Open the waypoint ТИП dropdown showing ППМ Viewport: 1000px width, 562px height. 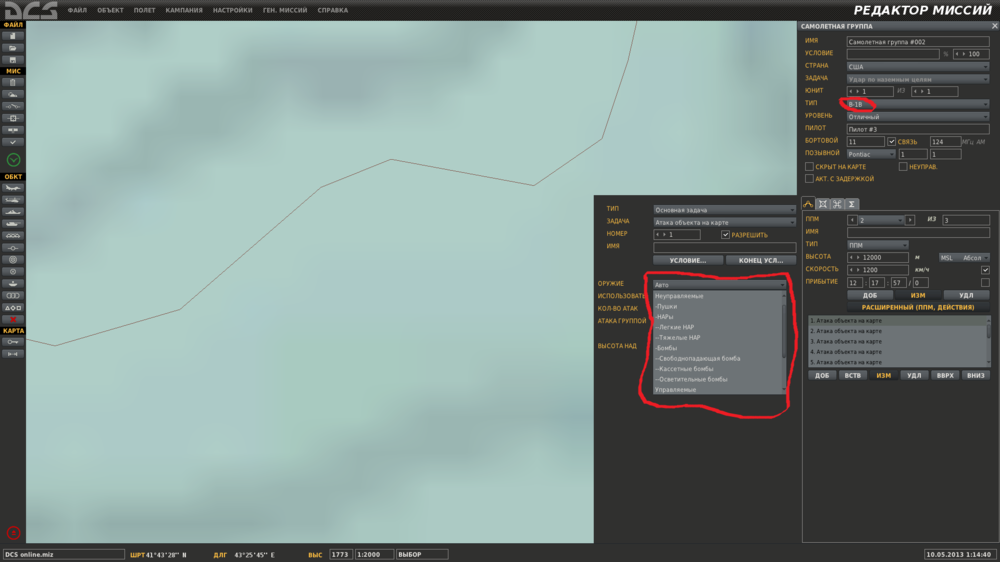(878, 245)
